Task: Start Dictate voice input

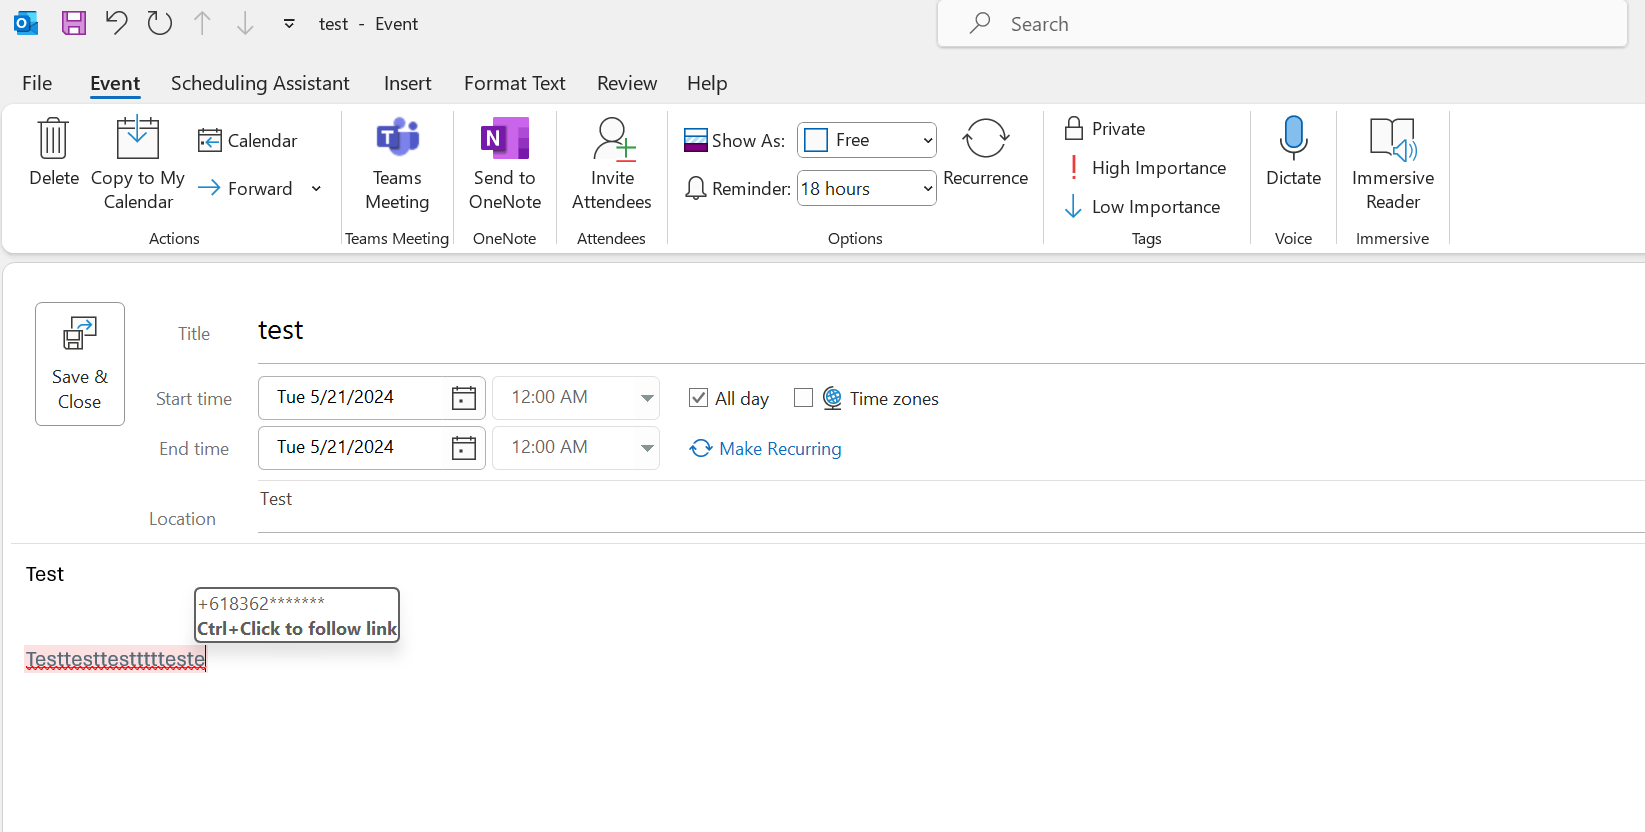Action: pyautogui.click(x=1294, y=152)
